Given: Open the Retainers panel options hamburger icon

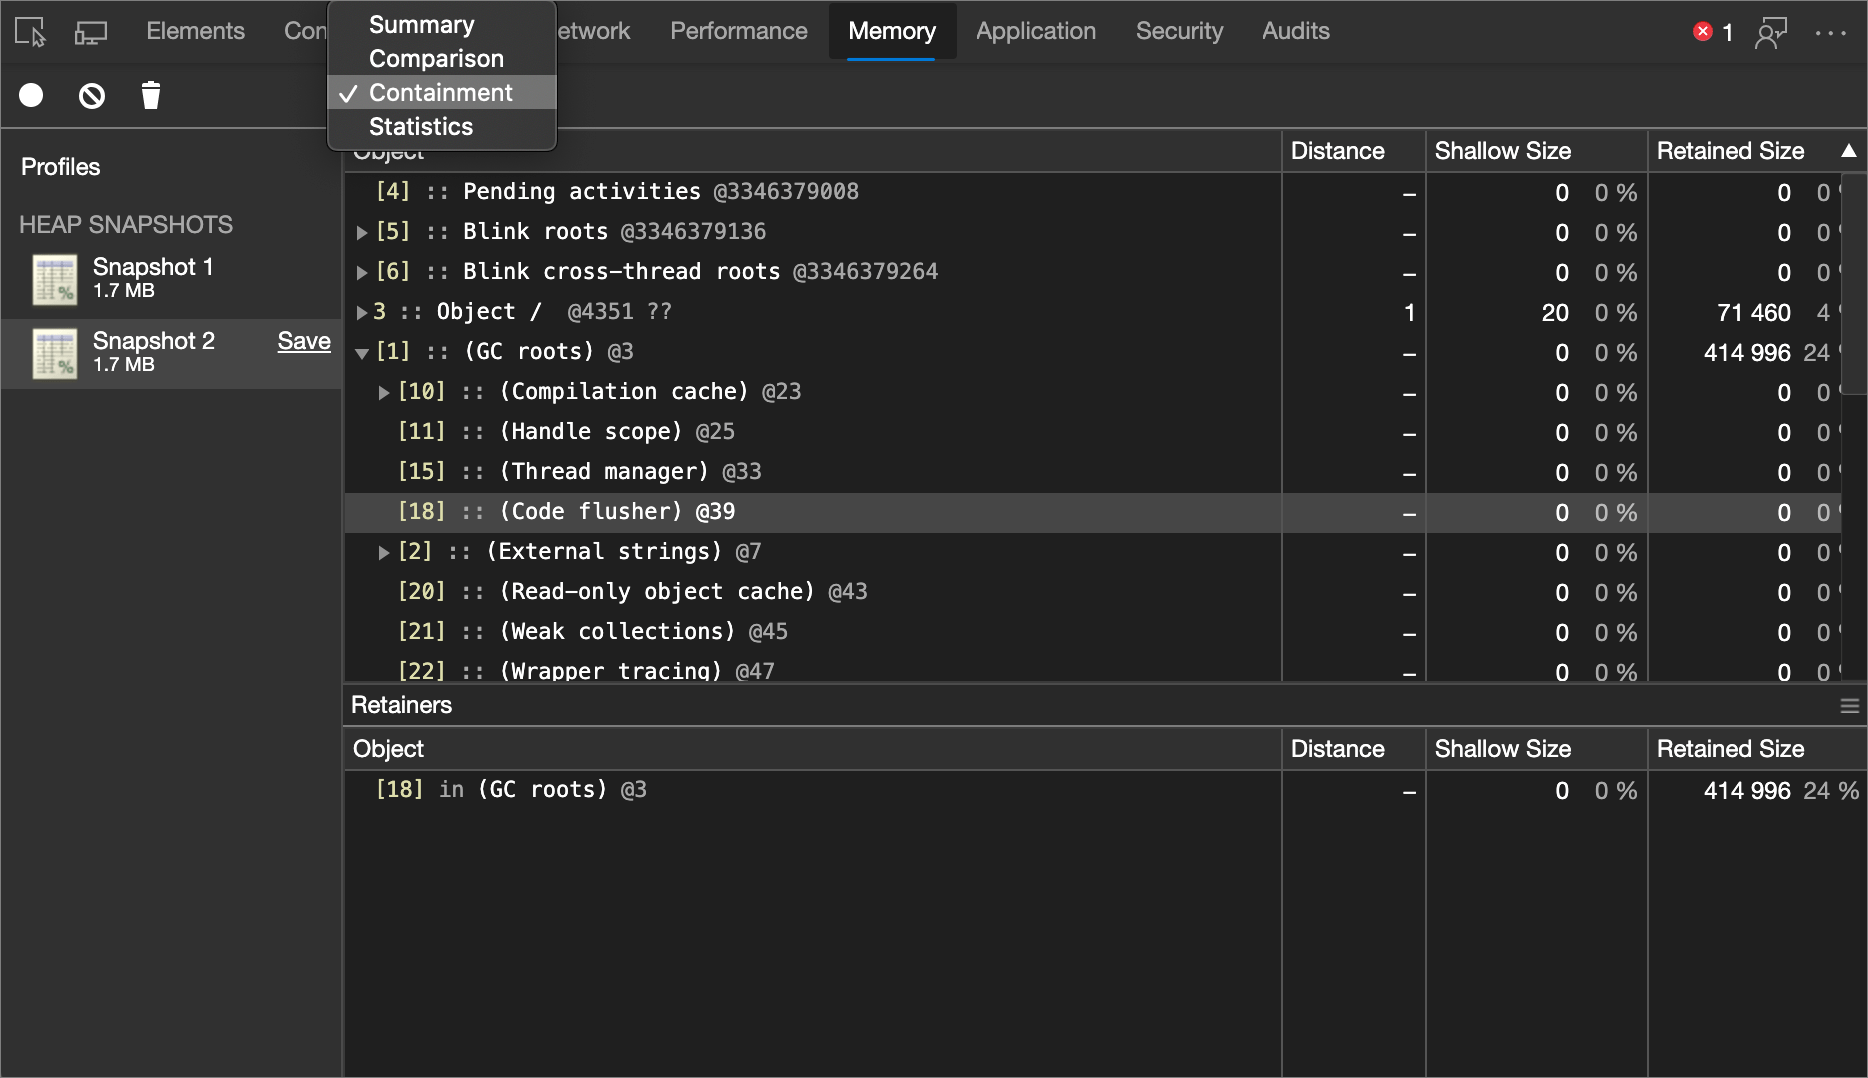Looking at the screenshot, I should point(1848,705).
